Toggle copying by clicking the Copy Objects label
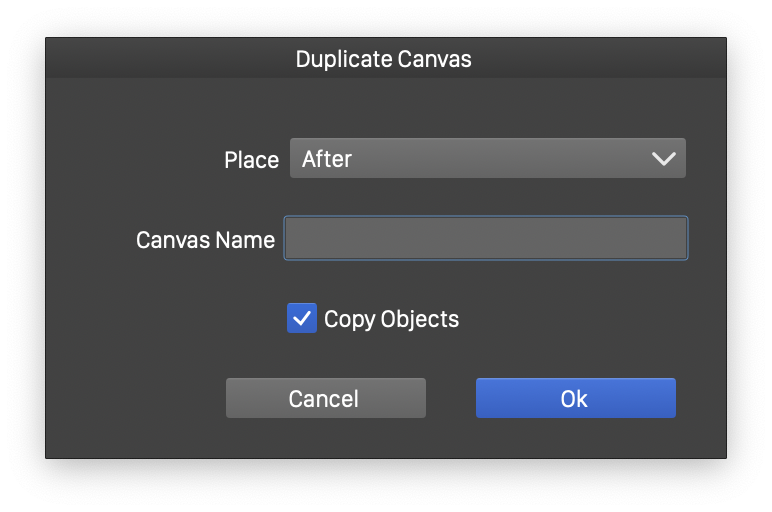 pos(391,320)
